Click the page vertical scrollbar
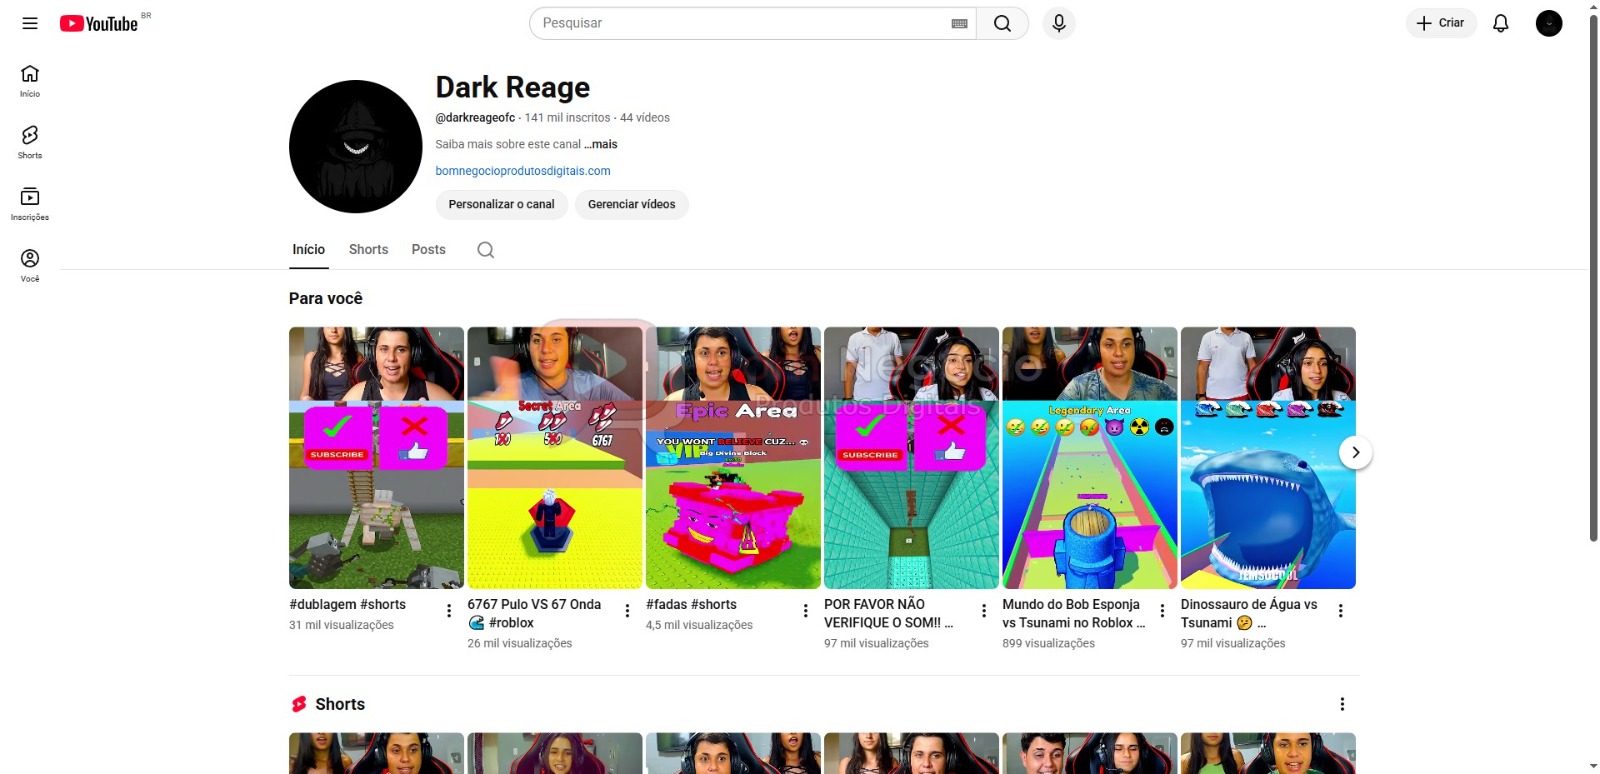 click(x=1593, y=280)
